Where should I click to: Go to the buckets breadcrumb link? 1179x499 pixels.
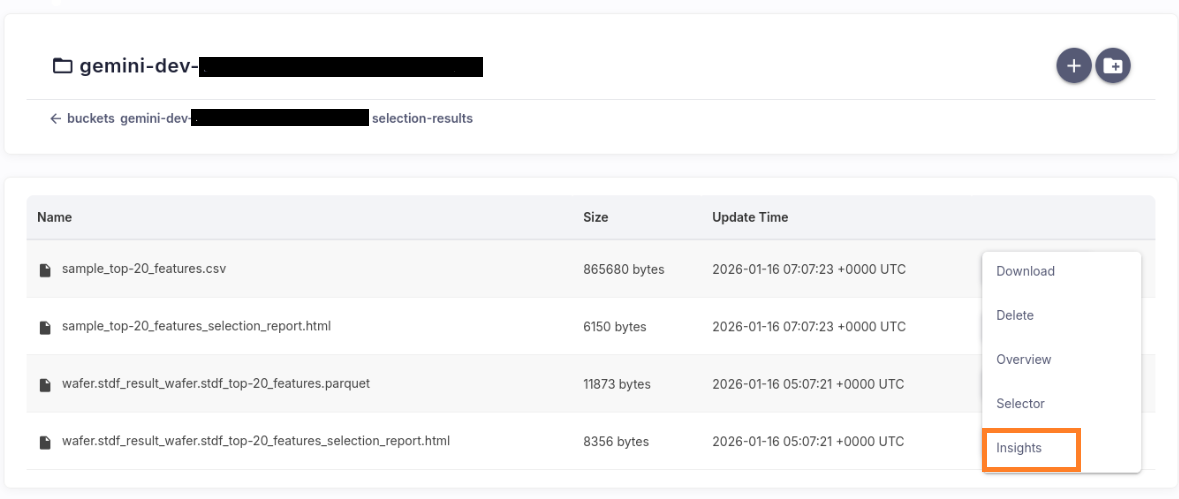point(91,118)
